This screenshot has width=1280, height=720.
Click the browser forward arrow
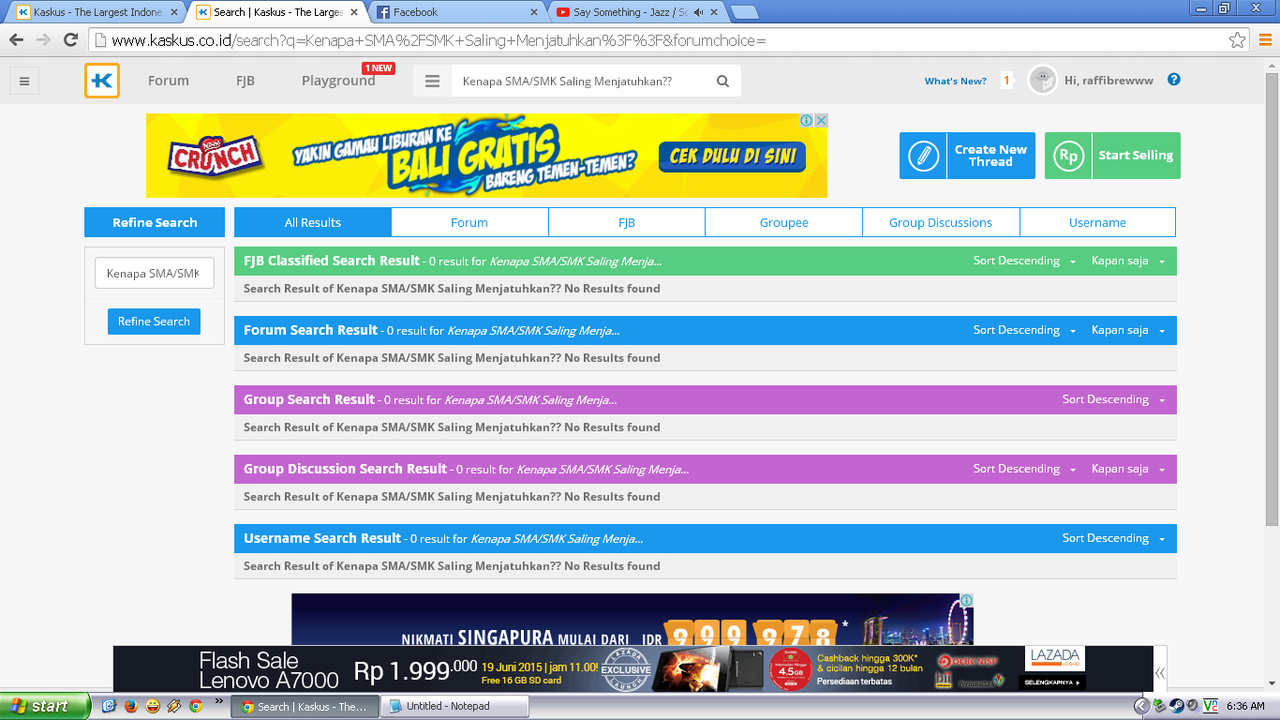pyautogui.click(x=43, y=40)
